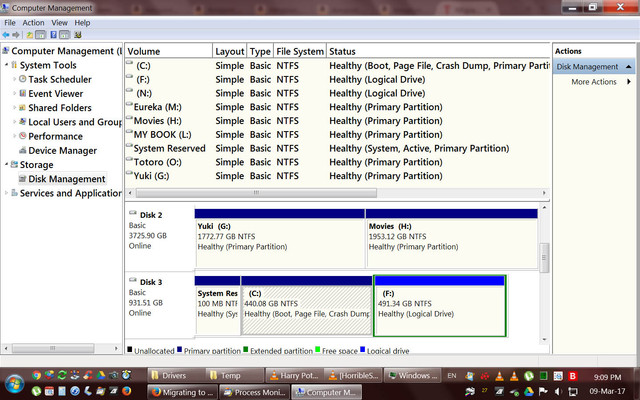The height and width of the screenshot is (400, 640).
Task: Sort by the Status column header
Action: tap(439, 51)
